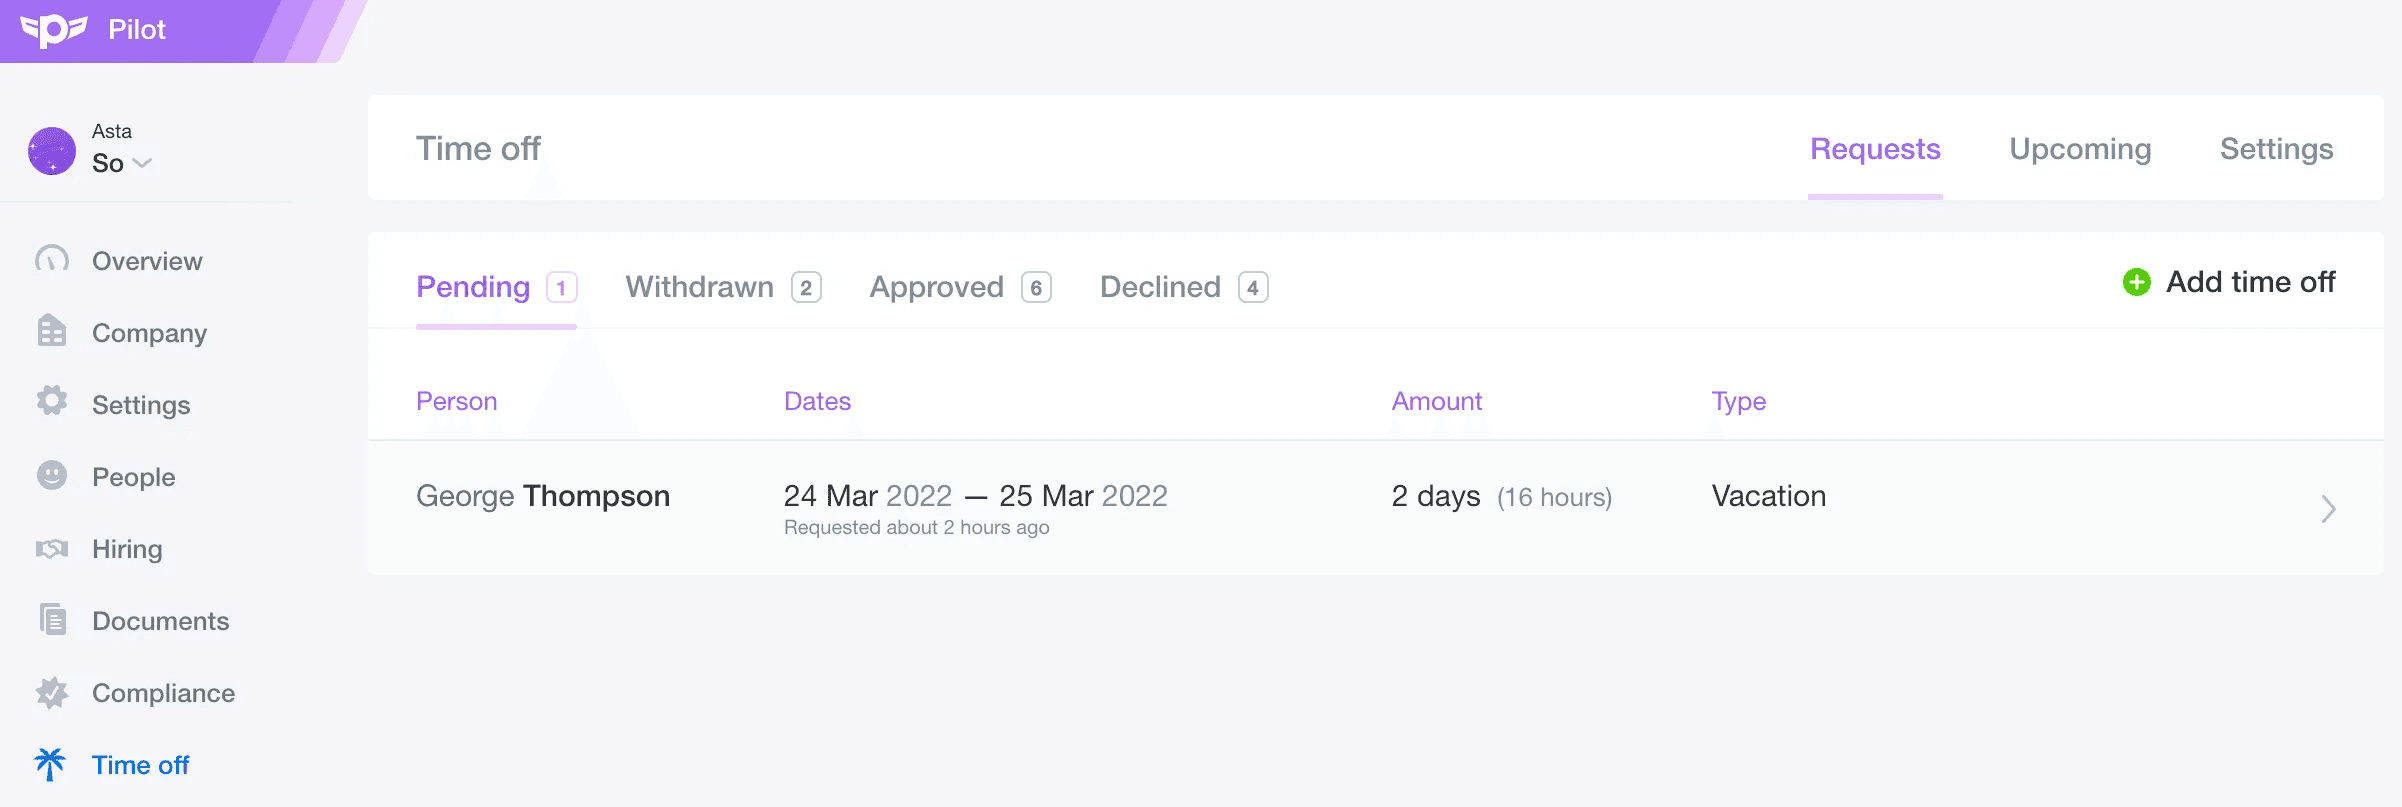
Task: Click the green plus icon for adding time off
Action: click(2136, 282)
